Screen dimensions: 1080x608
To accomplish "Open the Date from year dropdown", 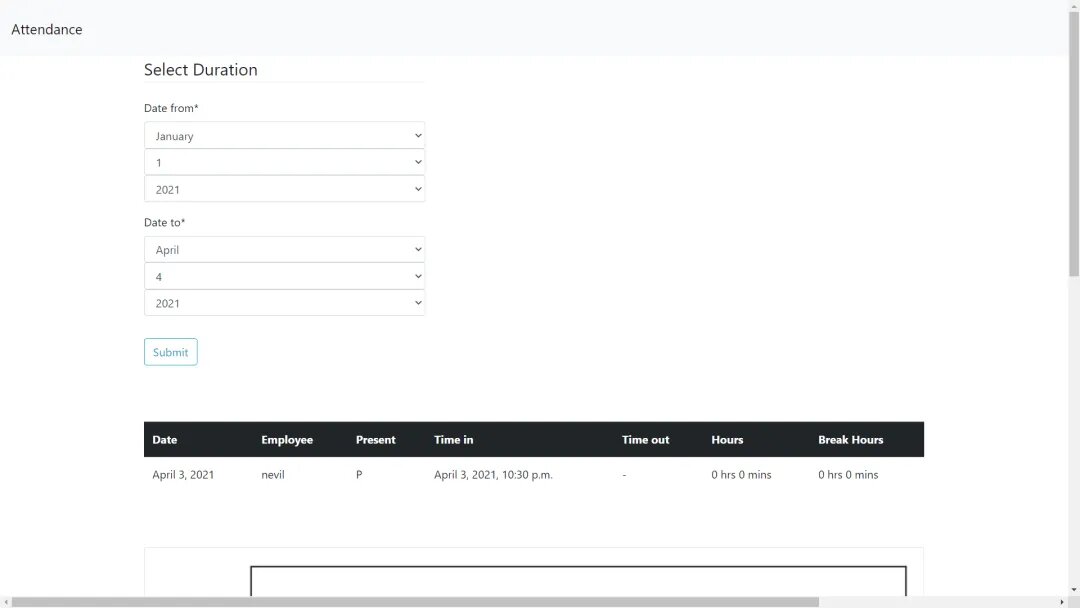I will tap(284, 189).
